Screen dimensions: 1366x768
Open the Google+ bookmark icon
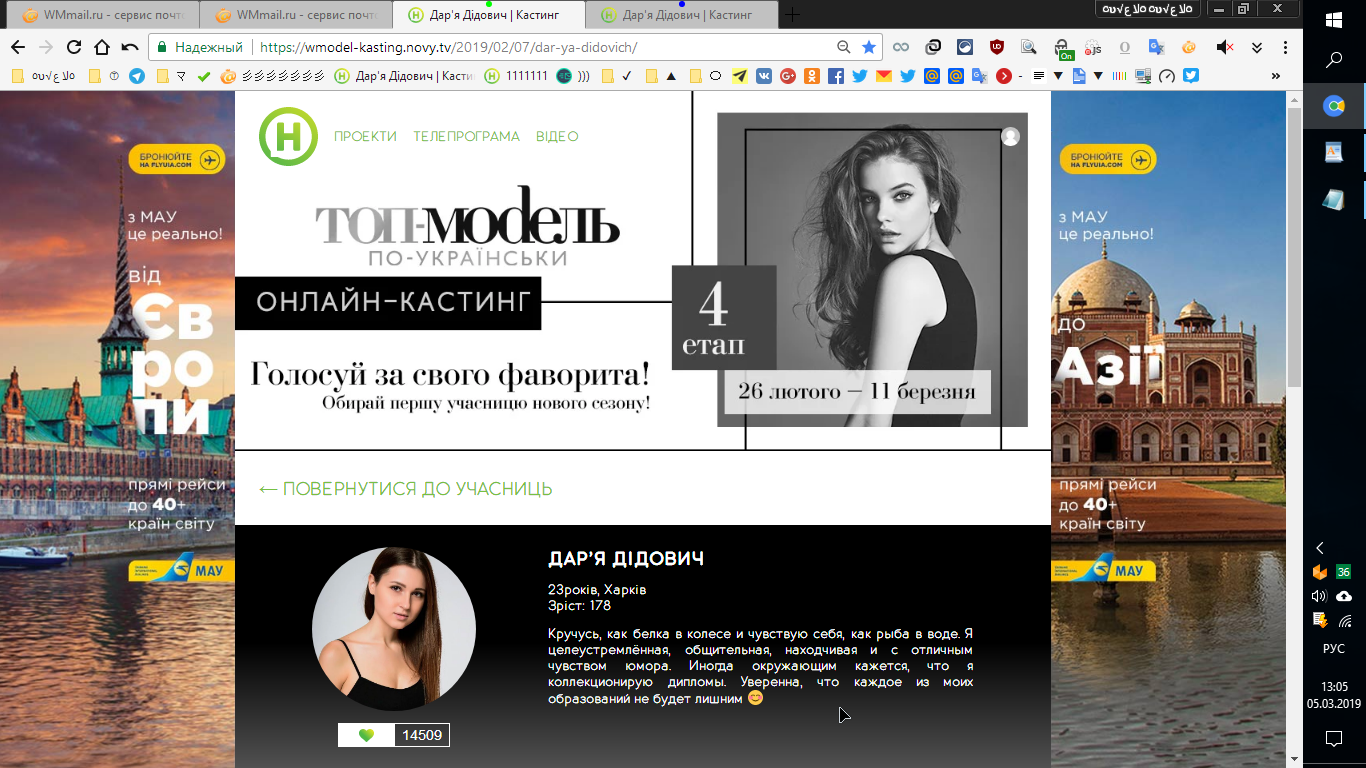click(x=788, y=75)
